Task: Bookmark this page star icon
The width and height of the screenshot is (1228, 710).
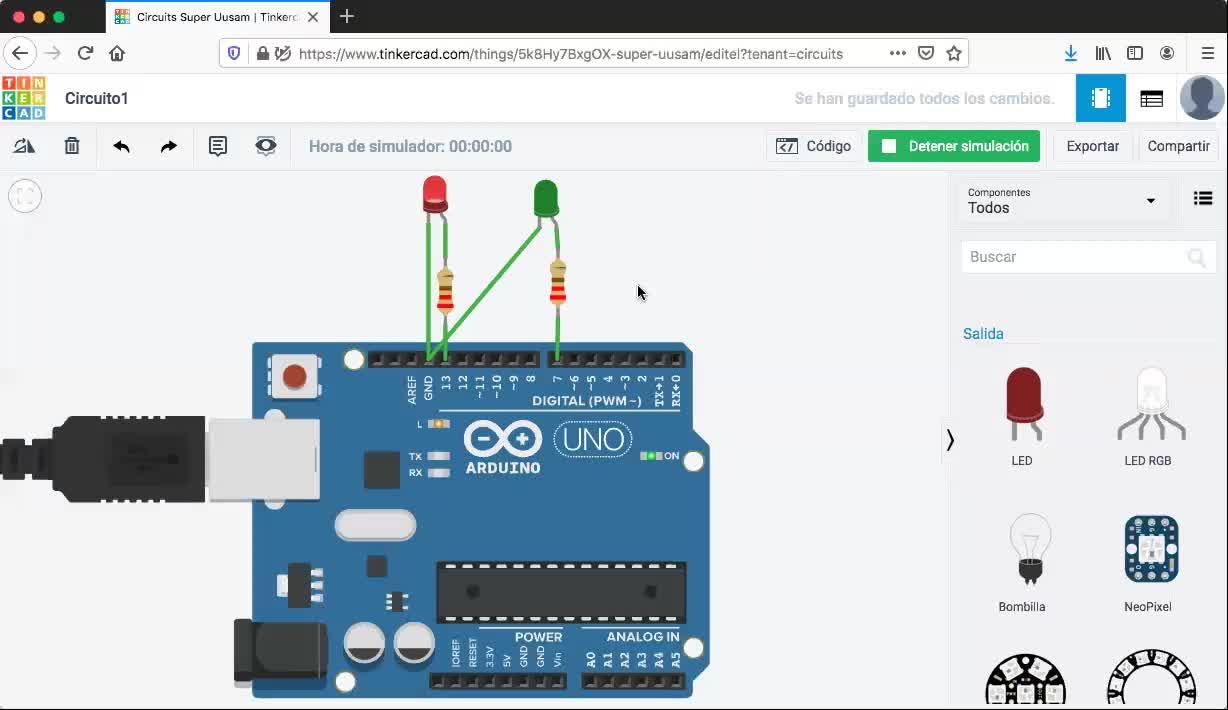Action: [954, 54]
